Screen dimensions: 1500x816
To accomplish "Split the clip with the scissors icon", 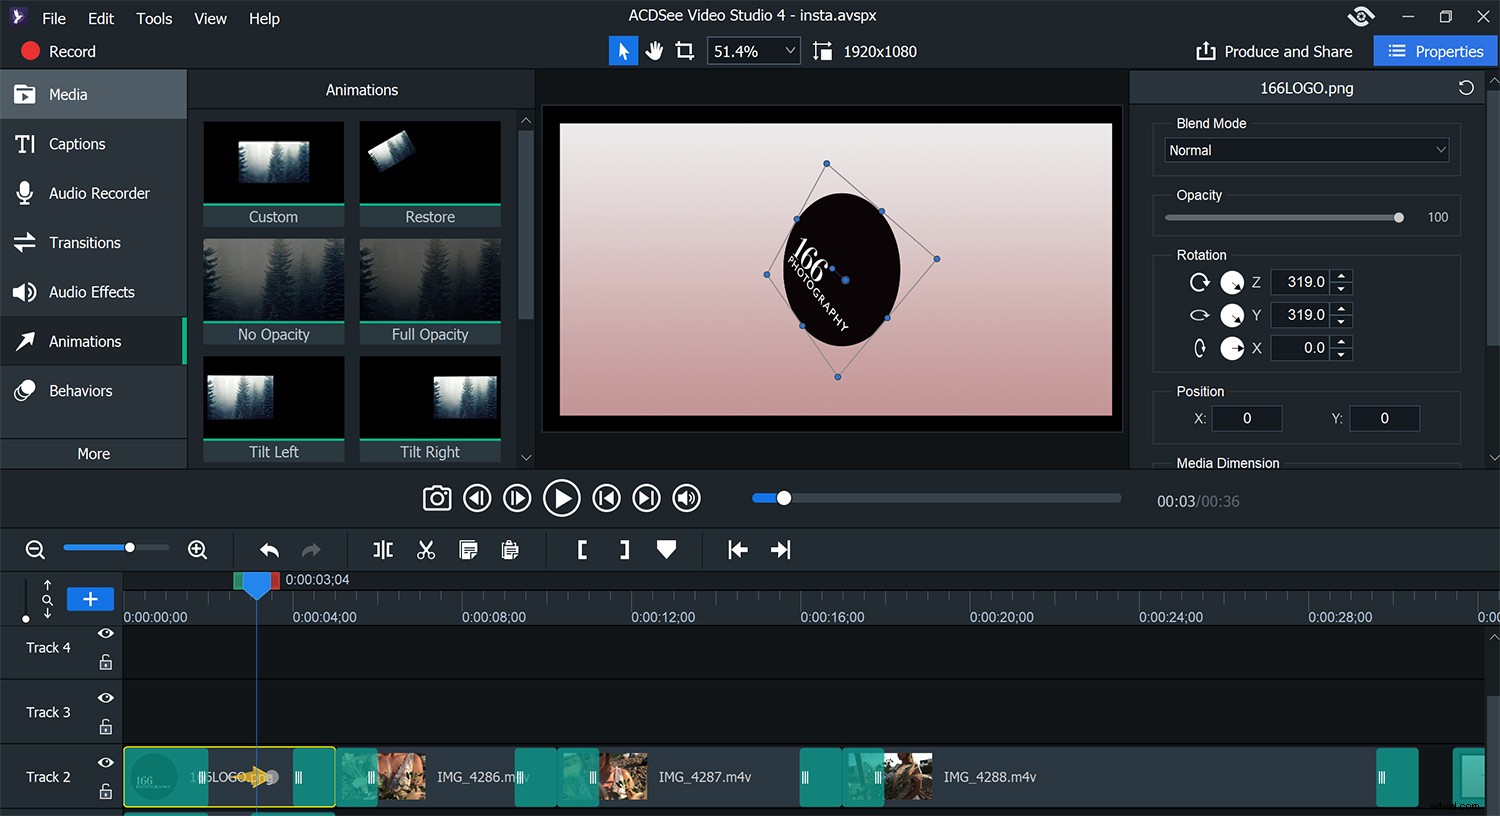I will tap(425, 549).
